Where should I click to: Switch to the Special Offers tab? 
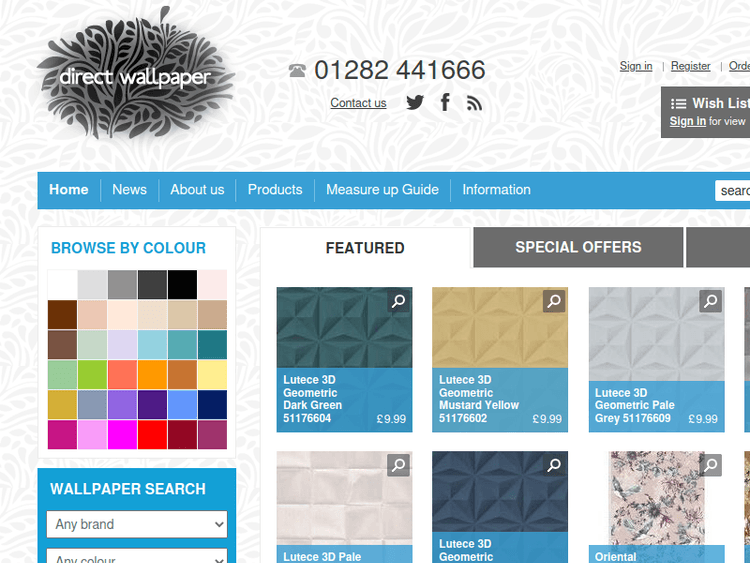point(578,248)
